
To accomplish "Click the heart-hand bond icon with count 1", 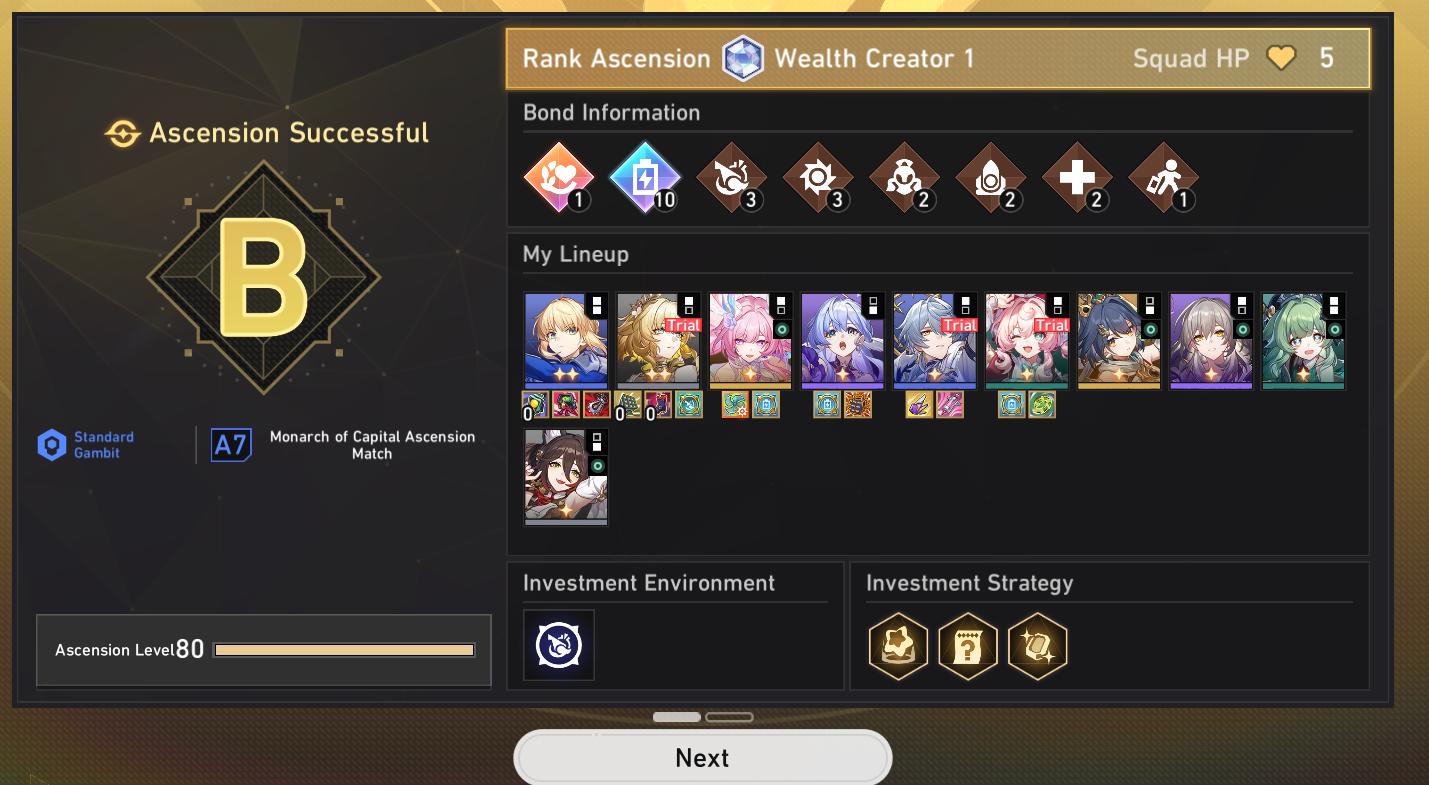I will coord(559,178).
